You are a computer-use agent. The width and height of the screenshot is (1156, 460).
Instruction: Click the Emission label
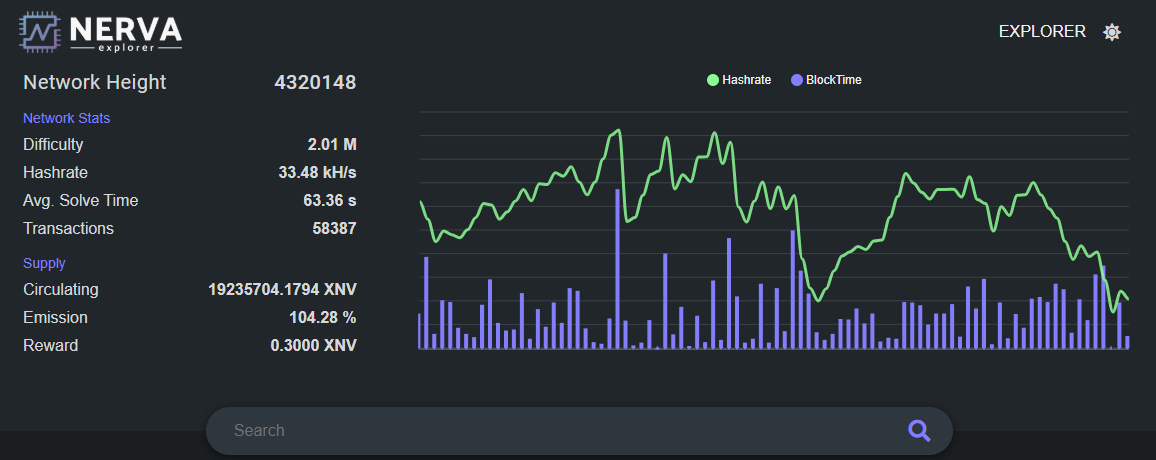tap(55, 317)
